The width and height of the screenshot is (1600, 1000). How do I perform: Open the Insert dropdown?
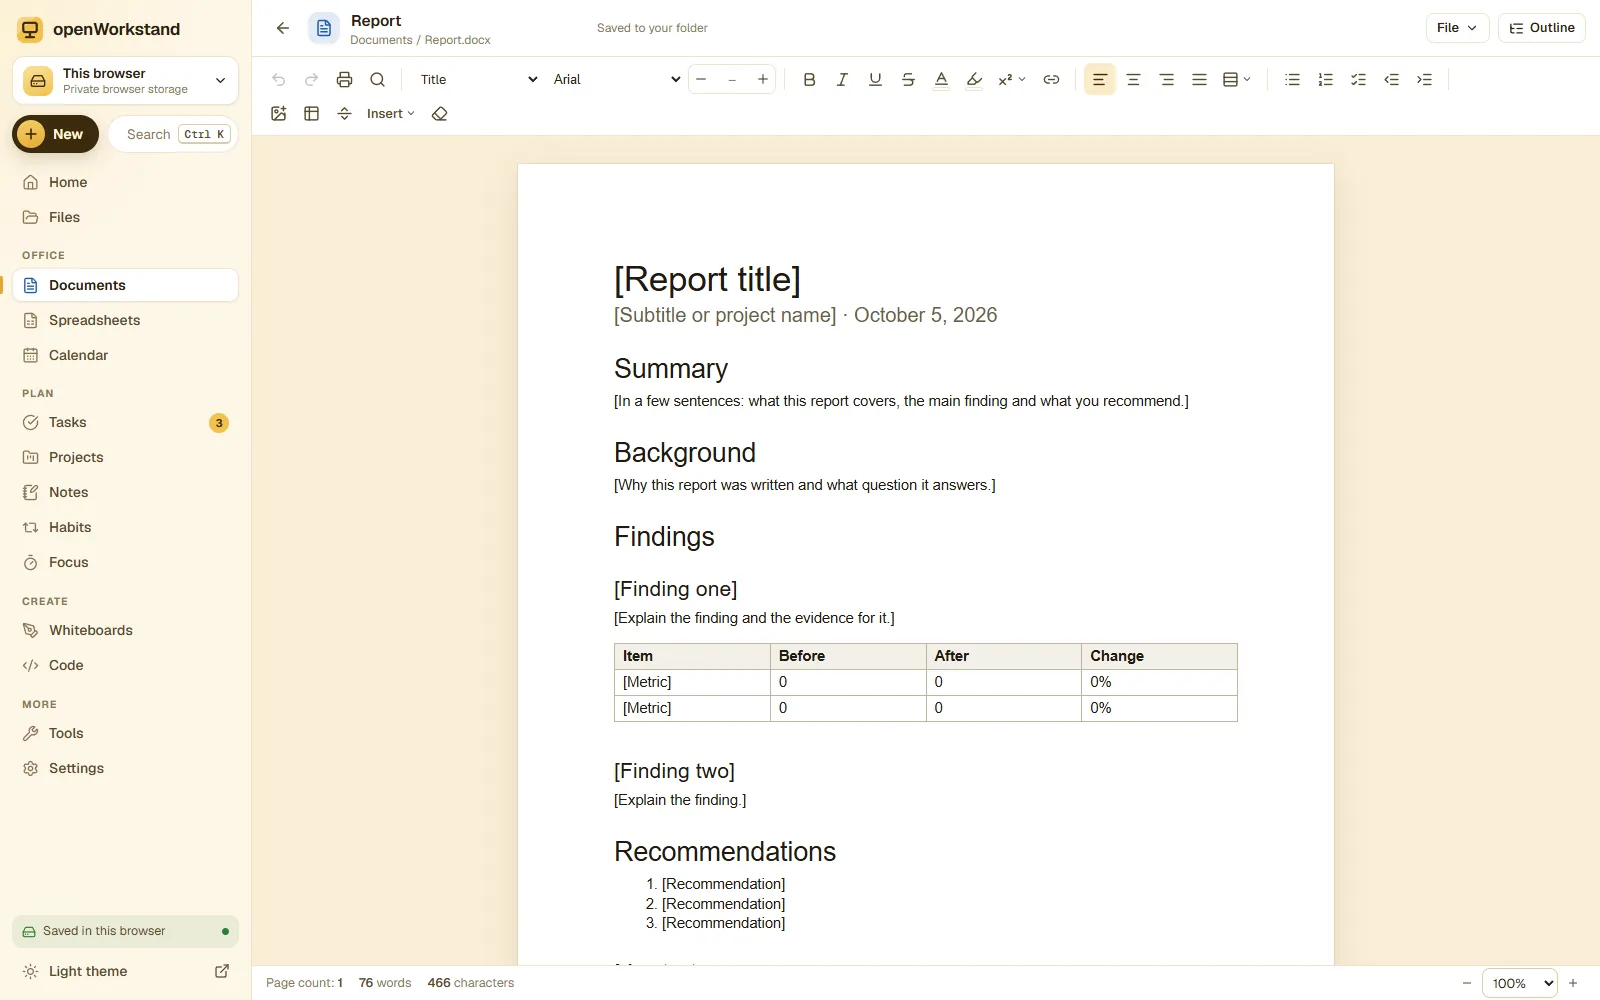click(390, 114)
